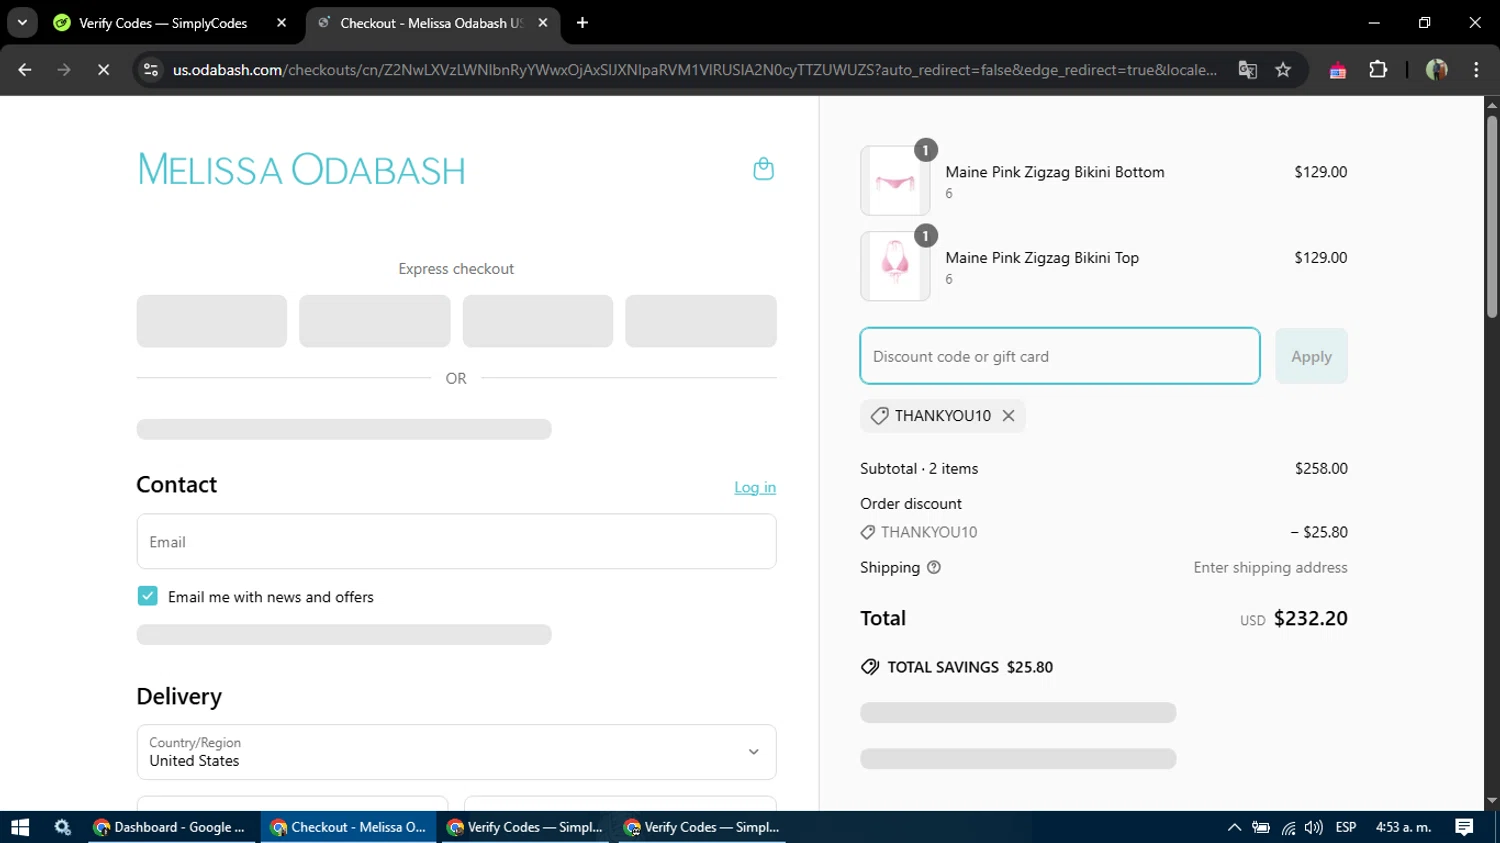Switch to Checkout - Melissa O... taskbar window

tap(349, 827)
